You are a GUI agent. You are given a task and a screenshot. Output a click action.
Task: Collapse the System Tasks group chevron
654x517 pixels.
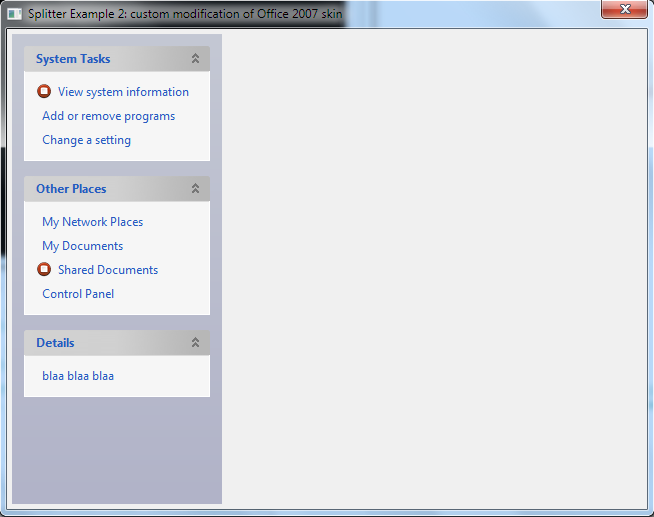click(195, 58)
